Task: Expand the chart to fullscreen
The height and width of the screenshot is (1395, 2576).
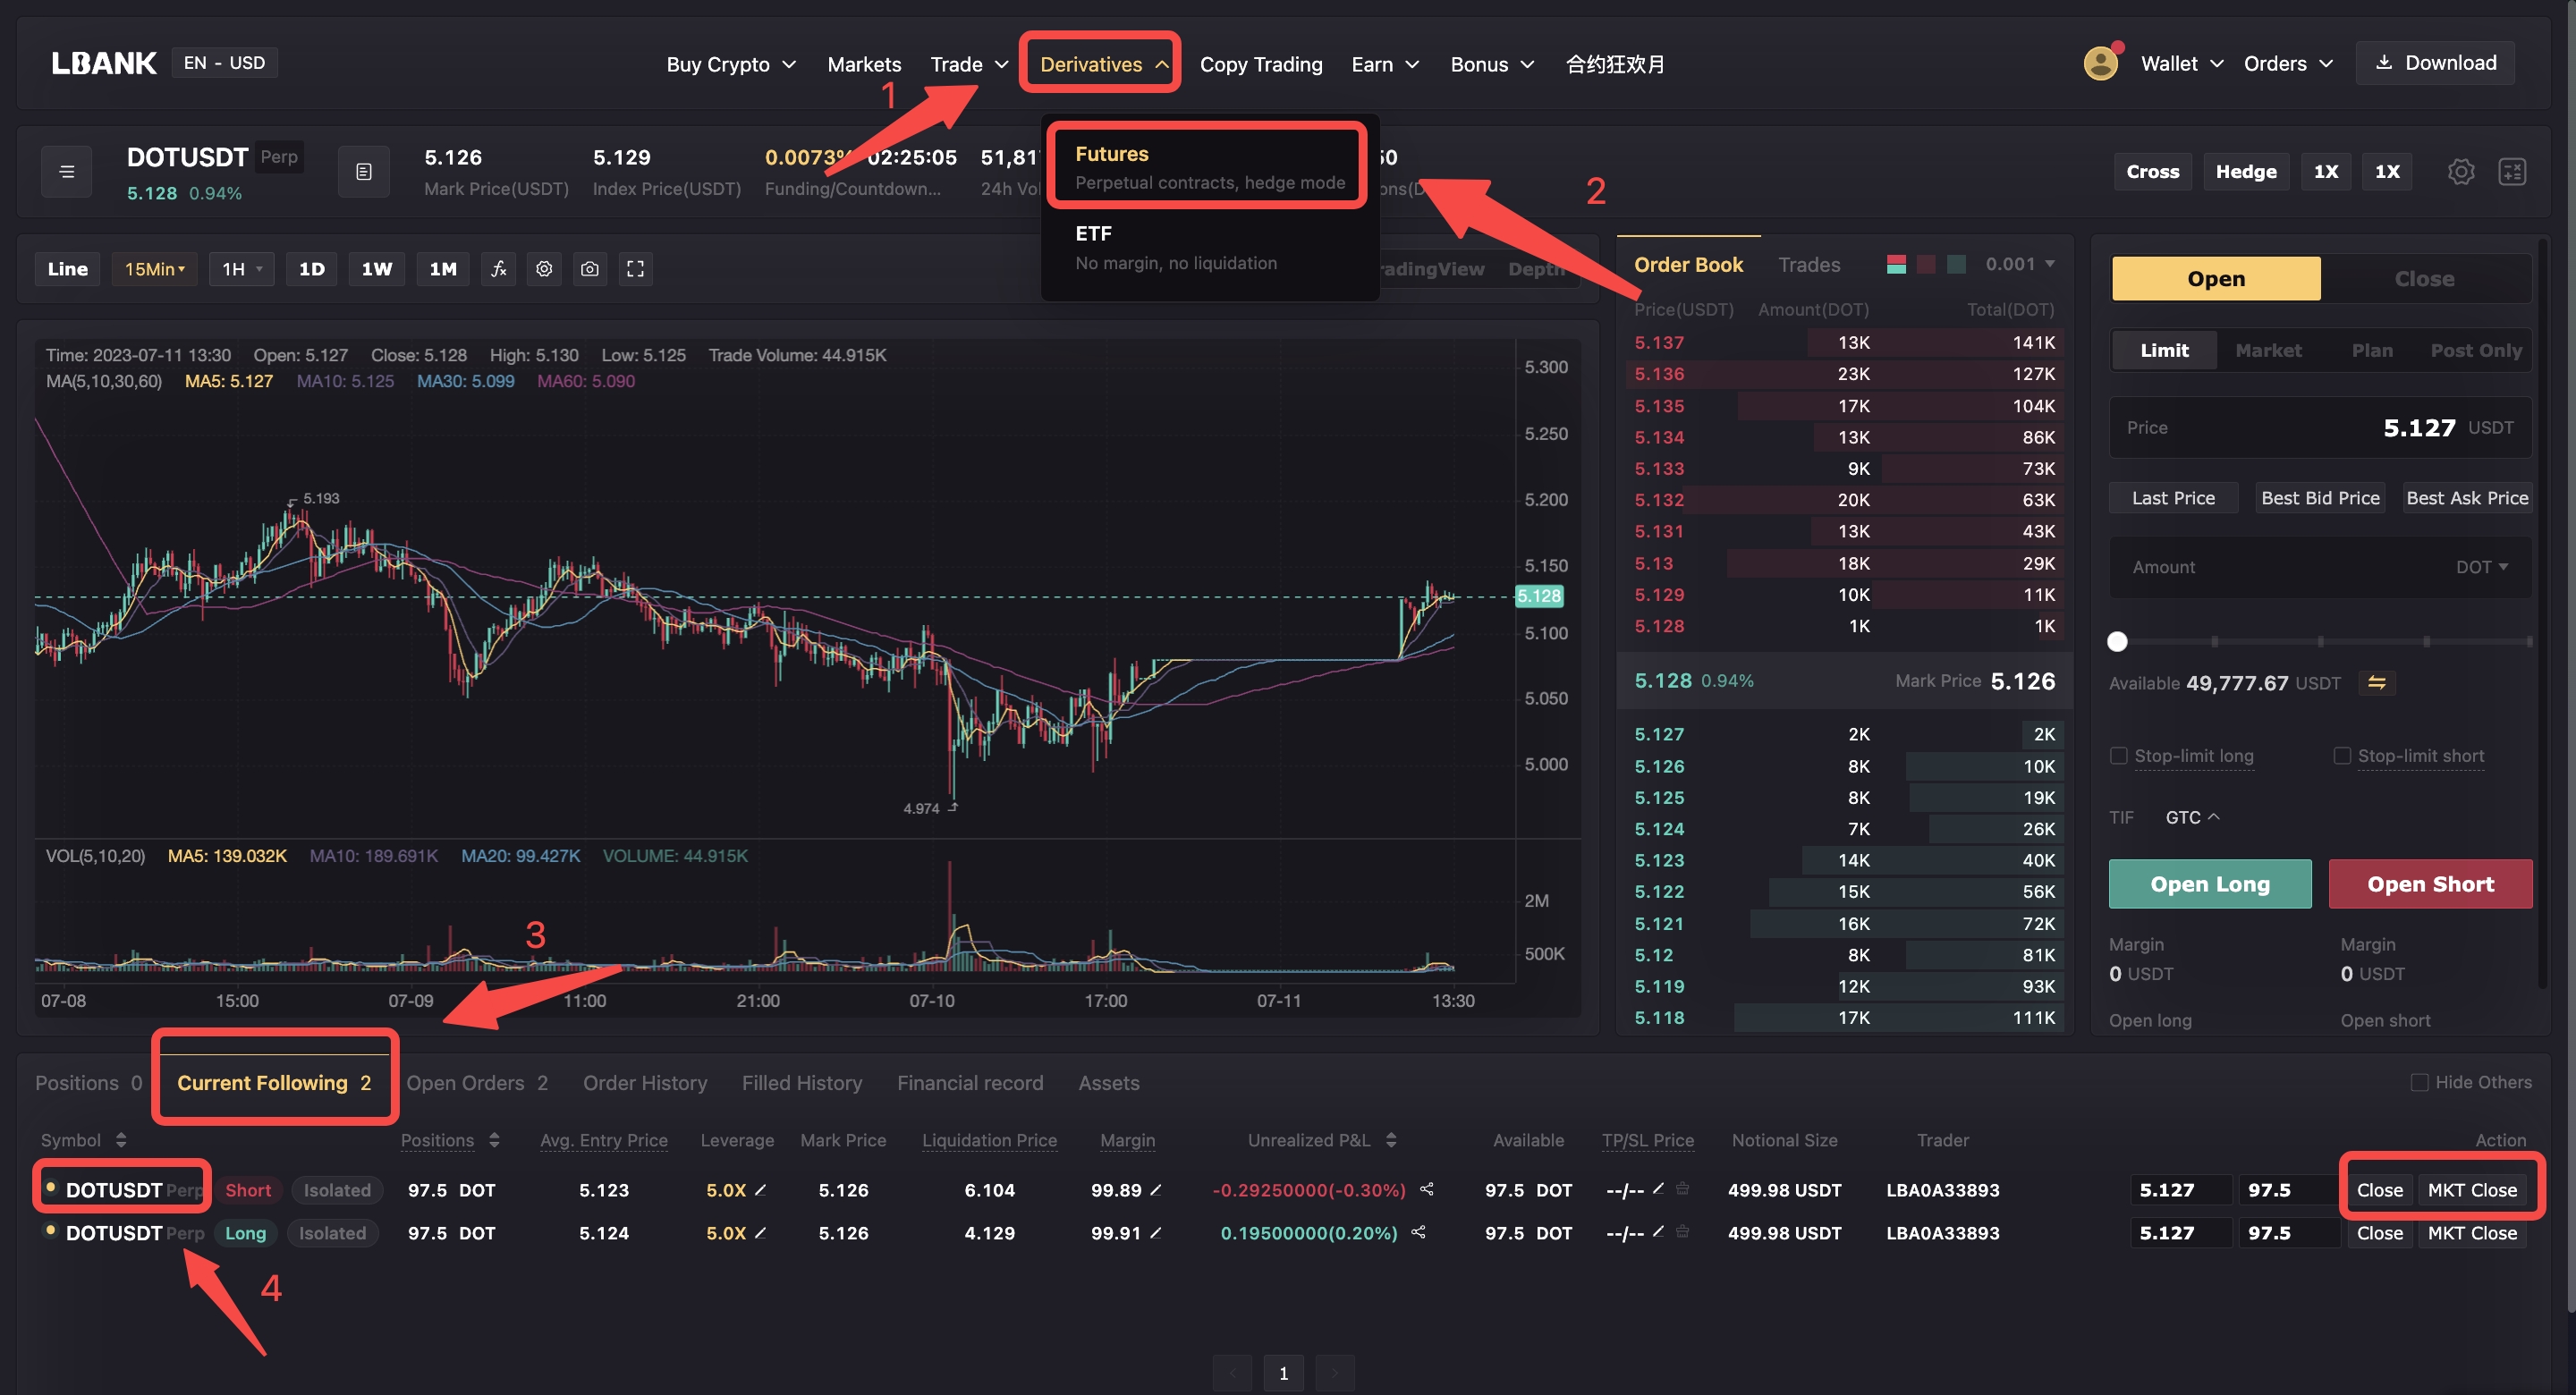Action: click(635, 269)
